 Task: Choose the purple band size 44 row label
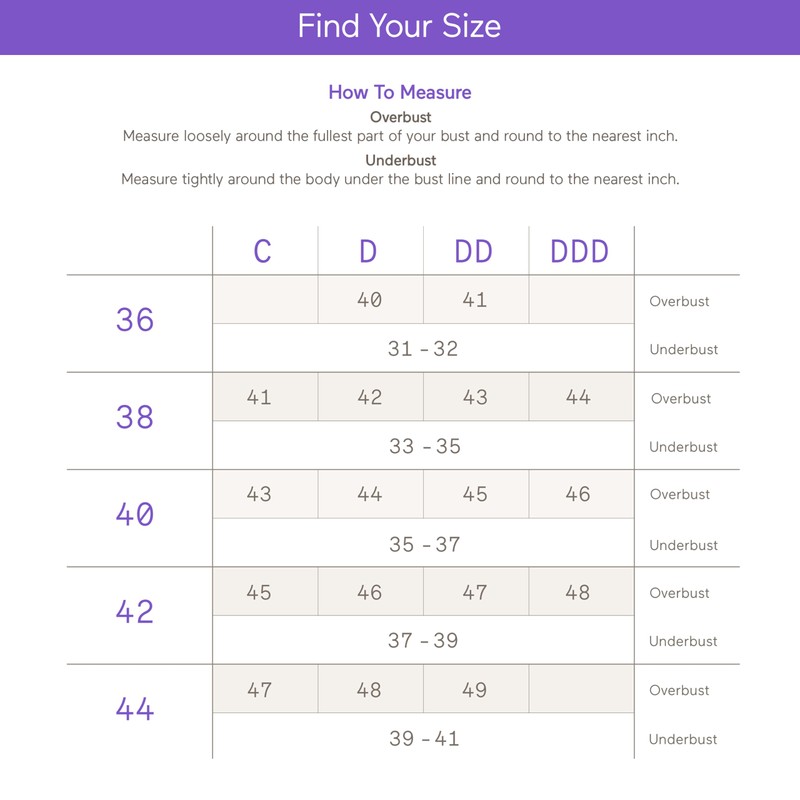click(x=135, y=709)
